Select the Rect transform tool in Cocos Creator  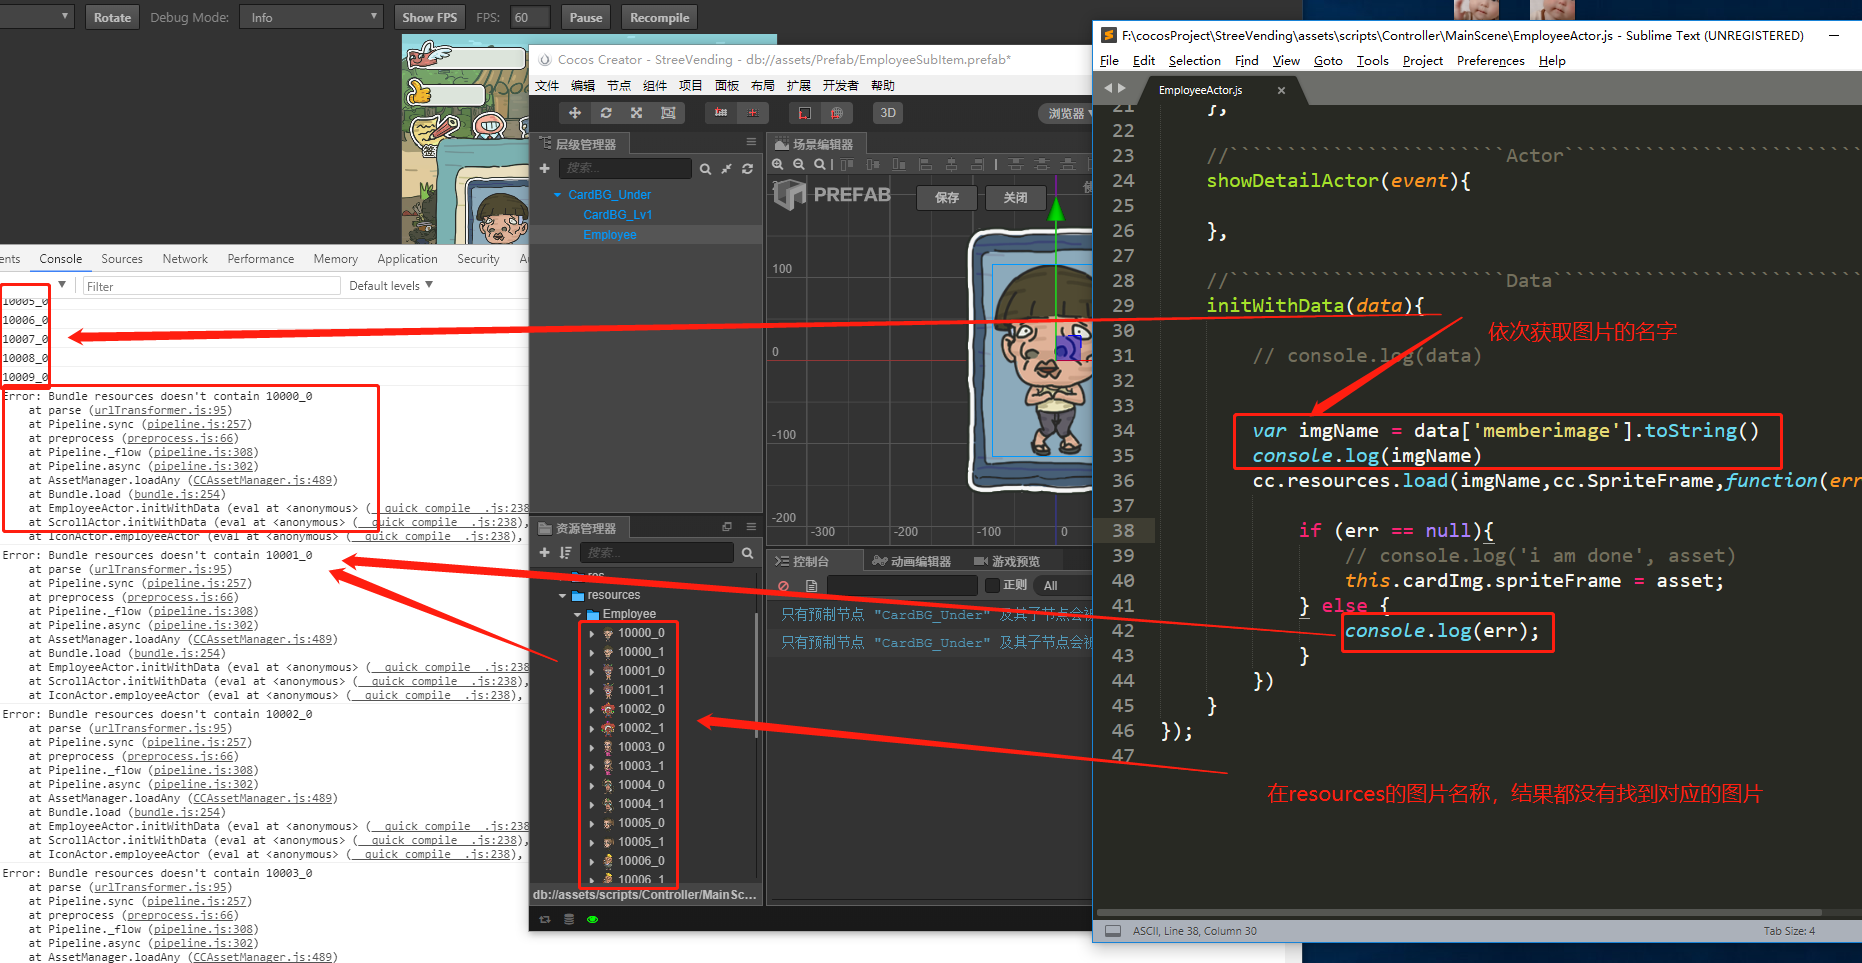[668, 113]
